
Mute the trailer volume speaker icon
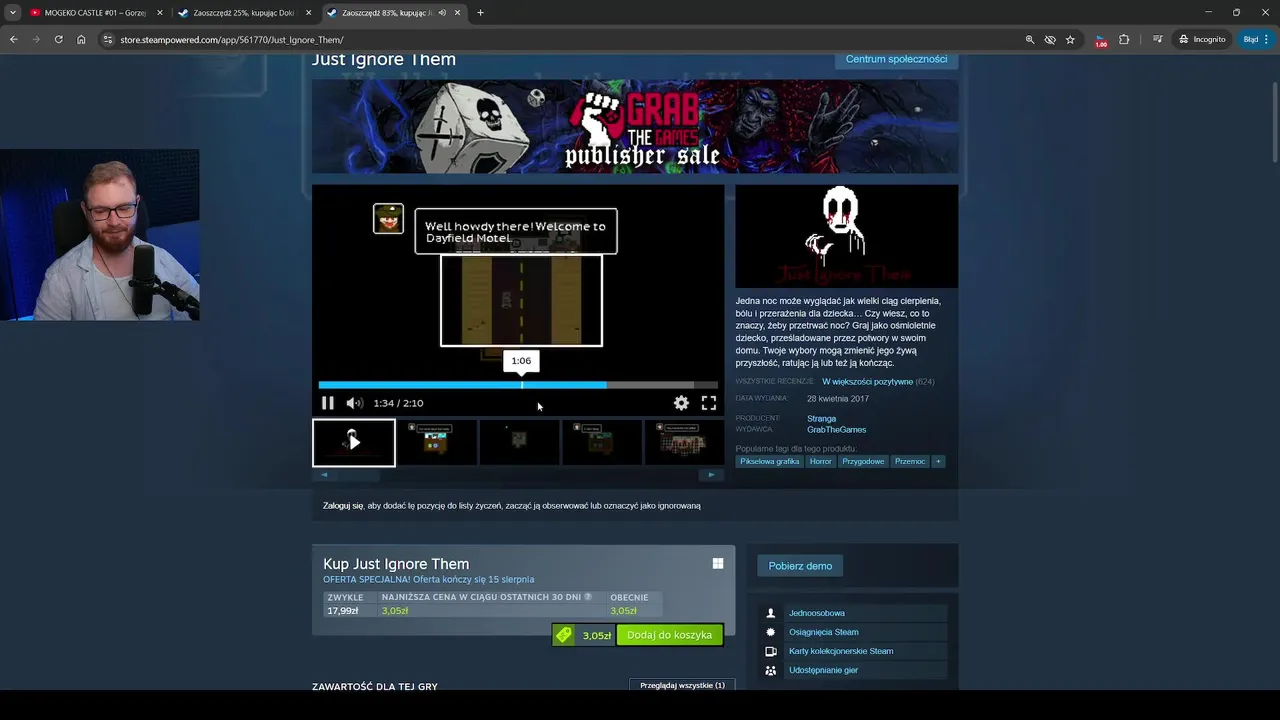tap(354, 403)
